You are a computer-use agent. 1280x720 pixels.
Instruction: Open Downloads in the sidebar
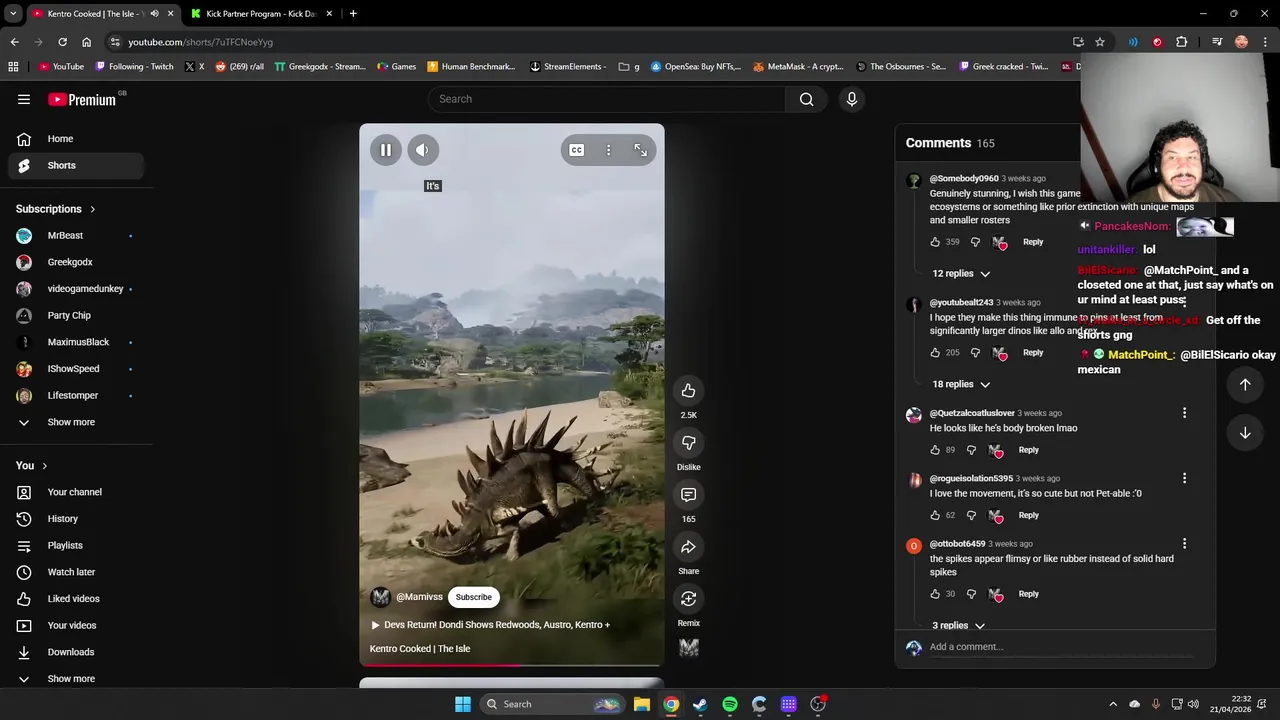pos(76,652)
